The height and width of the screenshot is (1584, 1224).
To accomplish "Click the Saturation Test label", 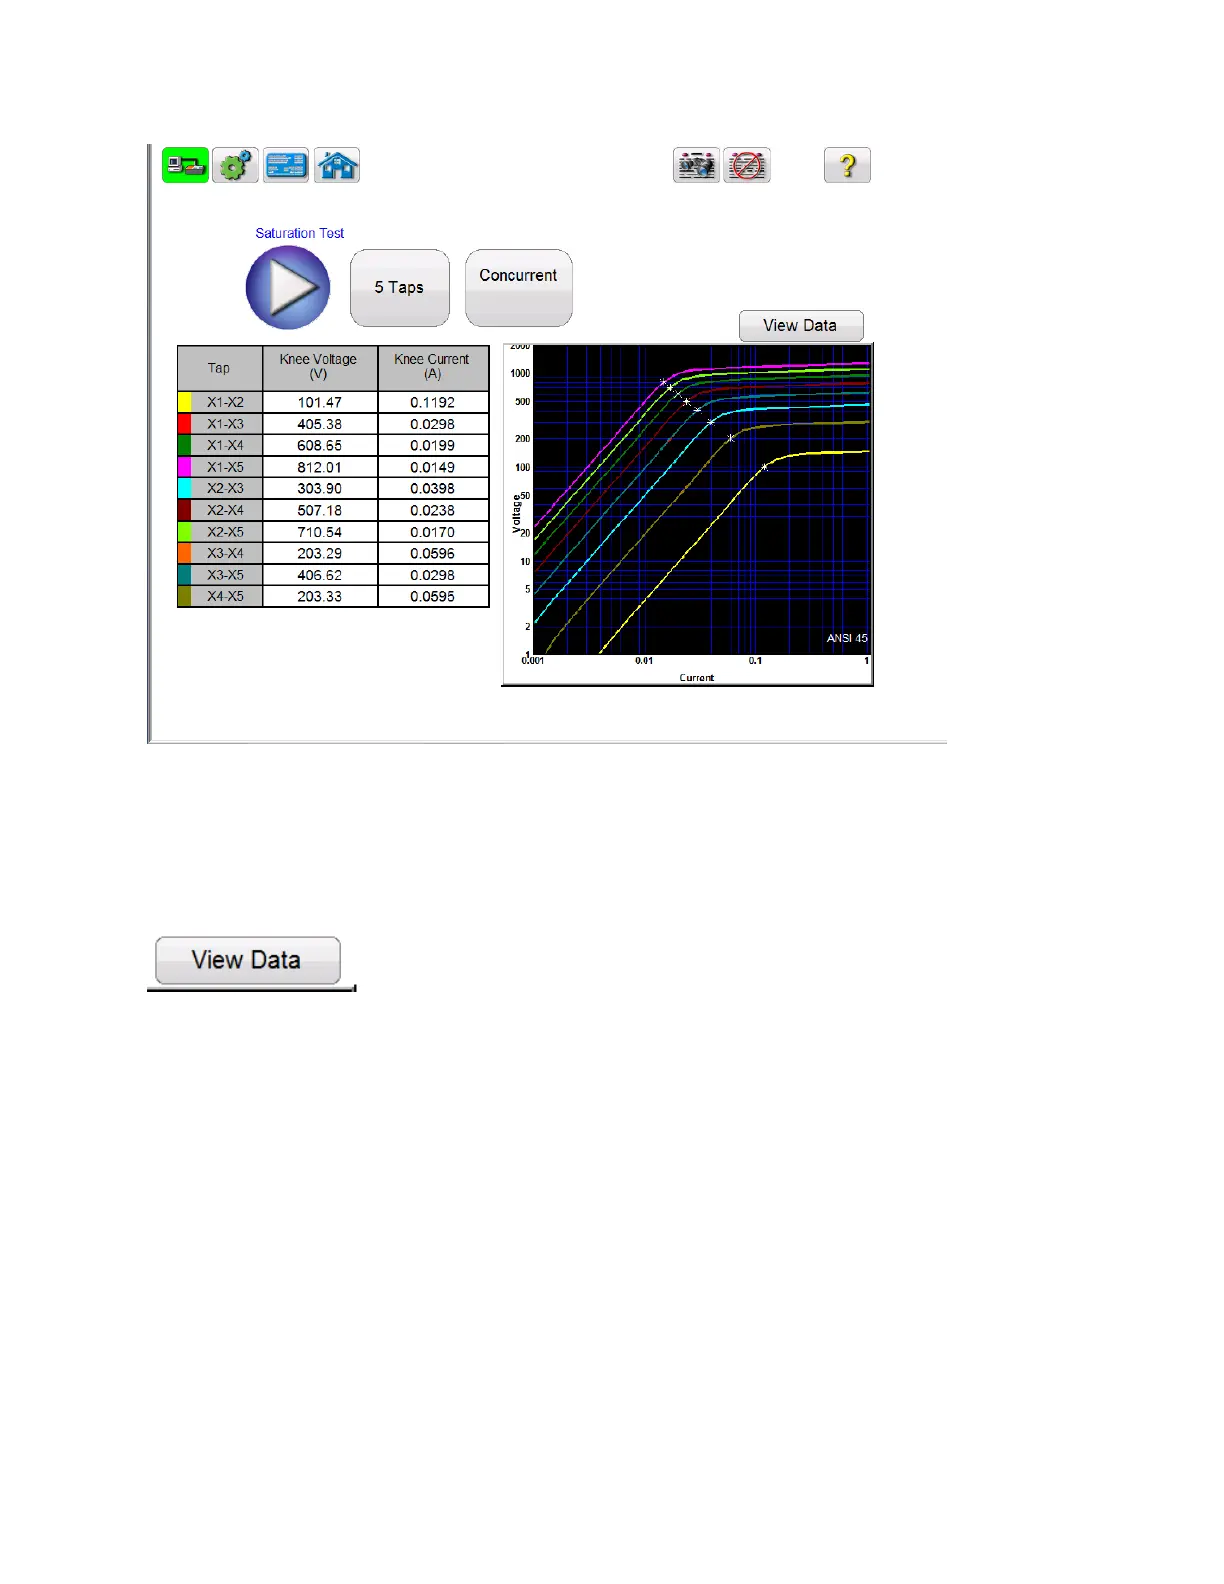I will coord(299,233).
